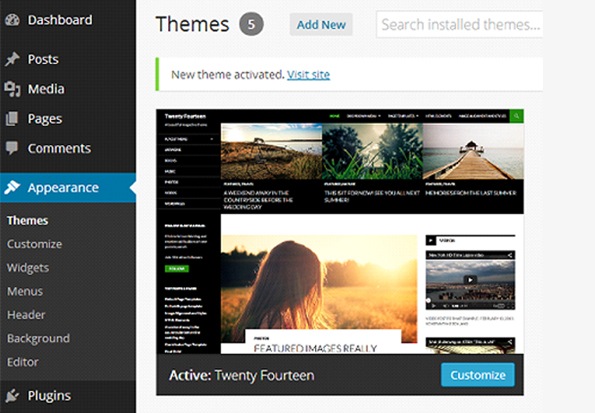The image size is (595, 413).
Task: Open the Widgets submenu item
Action: (x=28, y=268)
